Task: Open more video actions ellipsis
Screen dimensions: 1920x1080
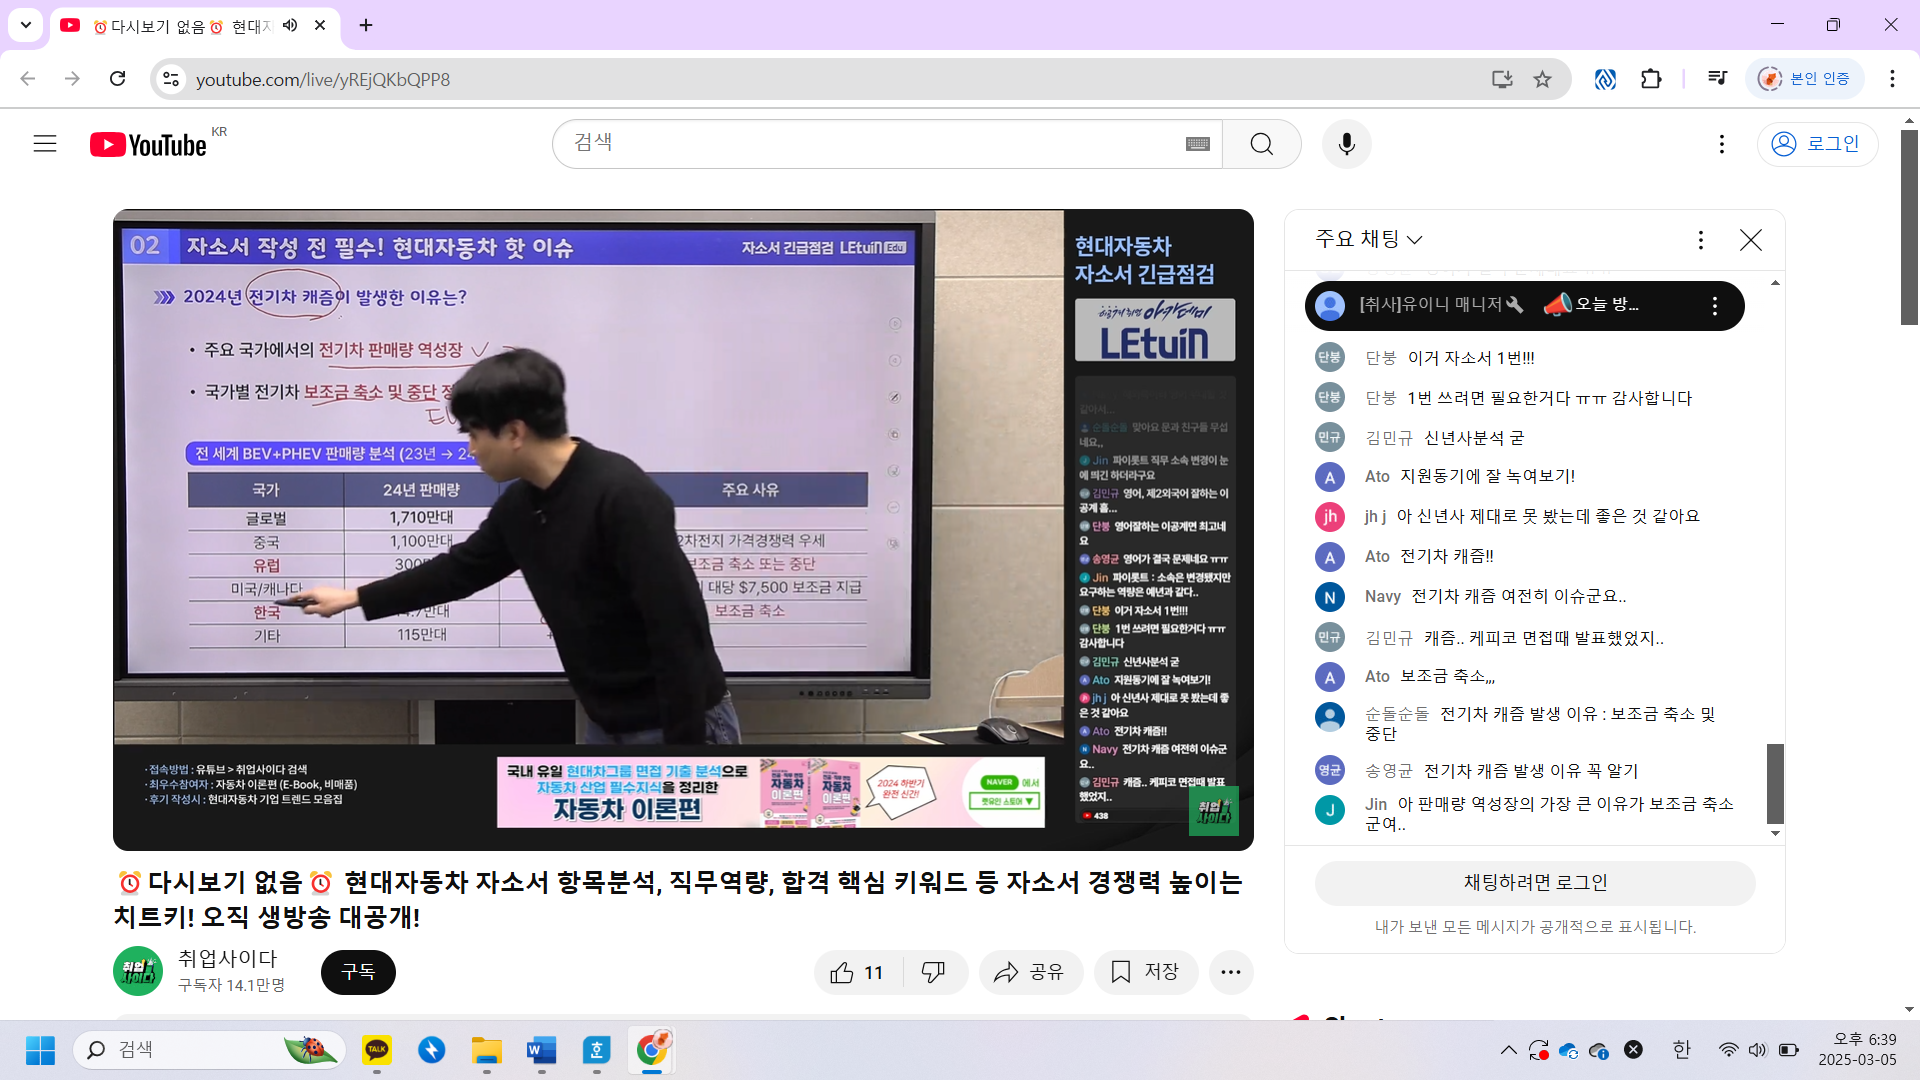Action: pyautogui.click(x=1231, y=972)
